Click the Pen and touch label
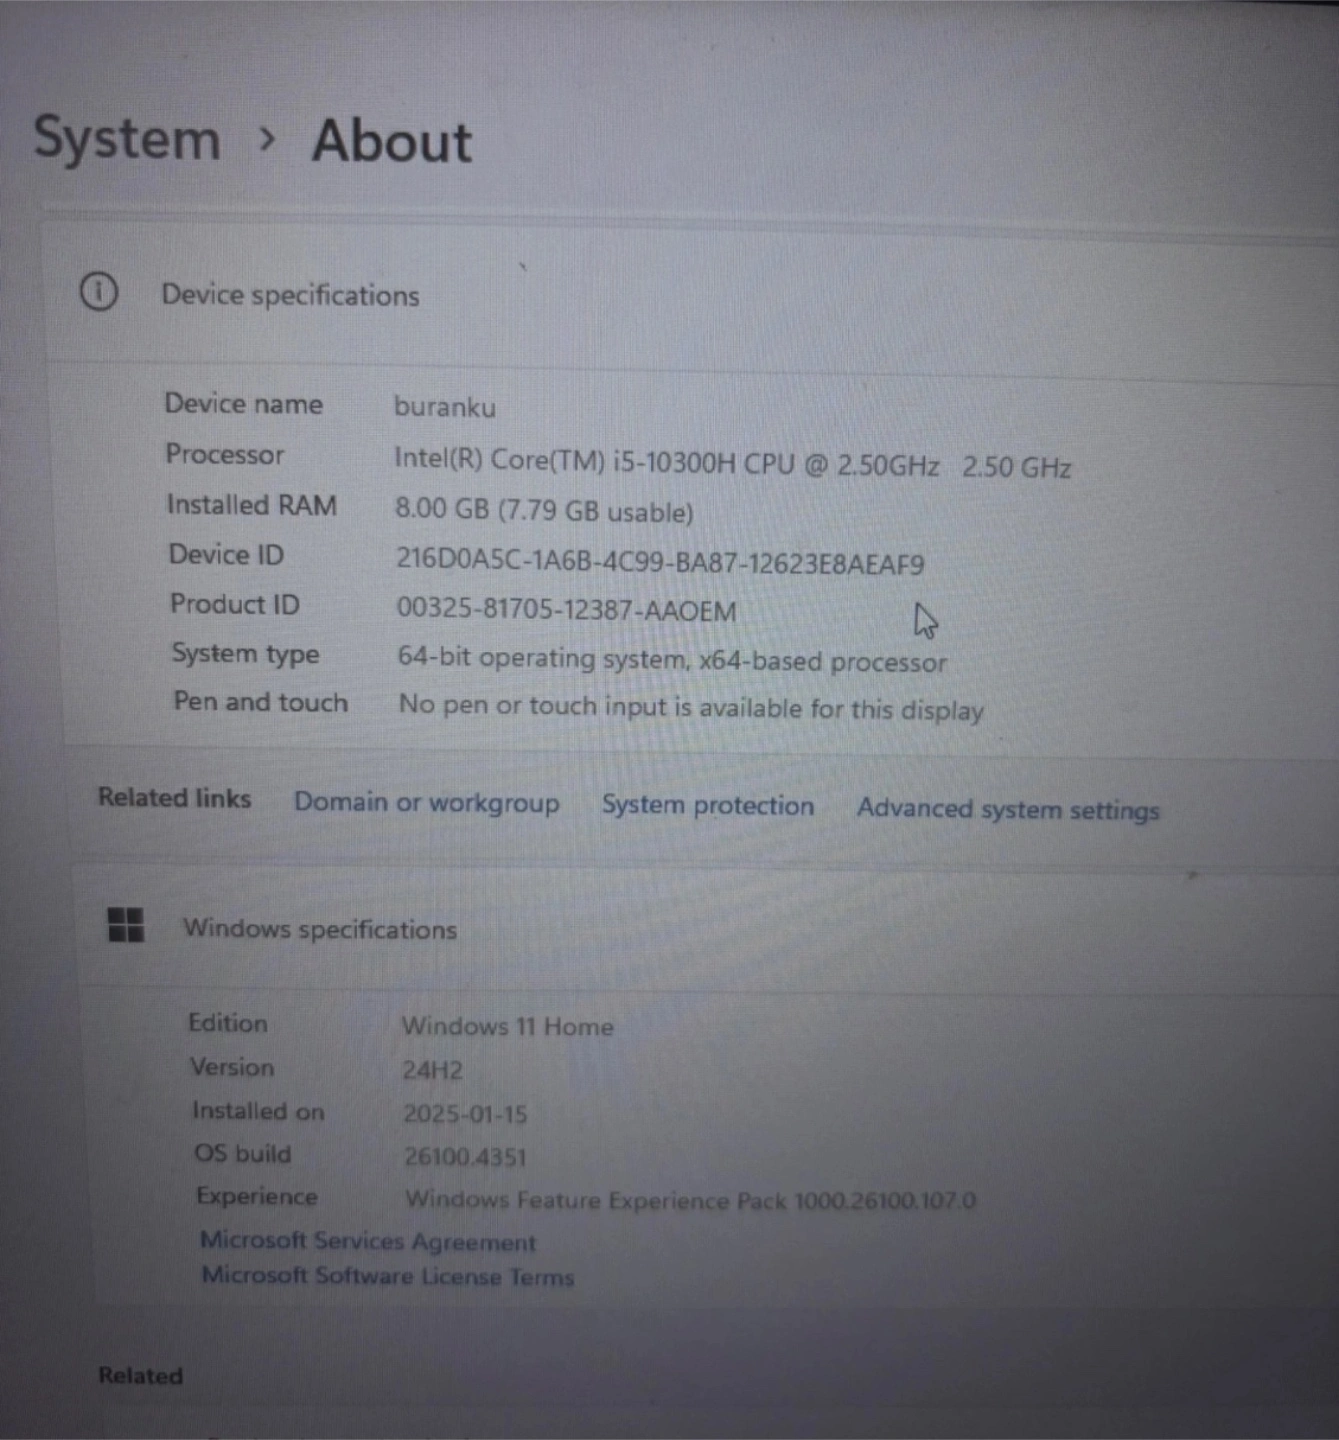 261,702
